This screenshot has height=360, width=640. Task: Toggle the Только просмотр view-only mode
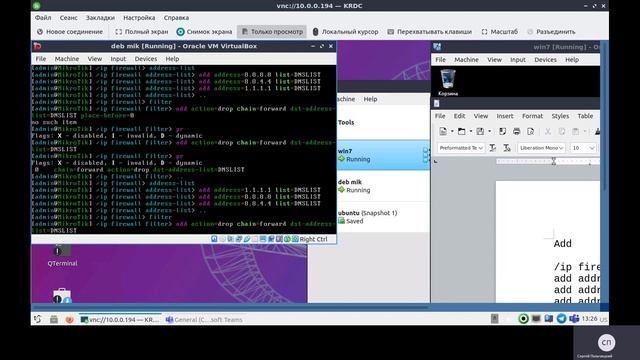click(x=272, y=31)
